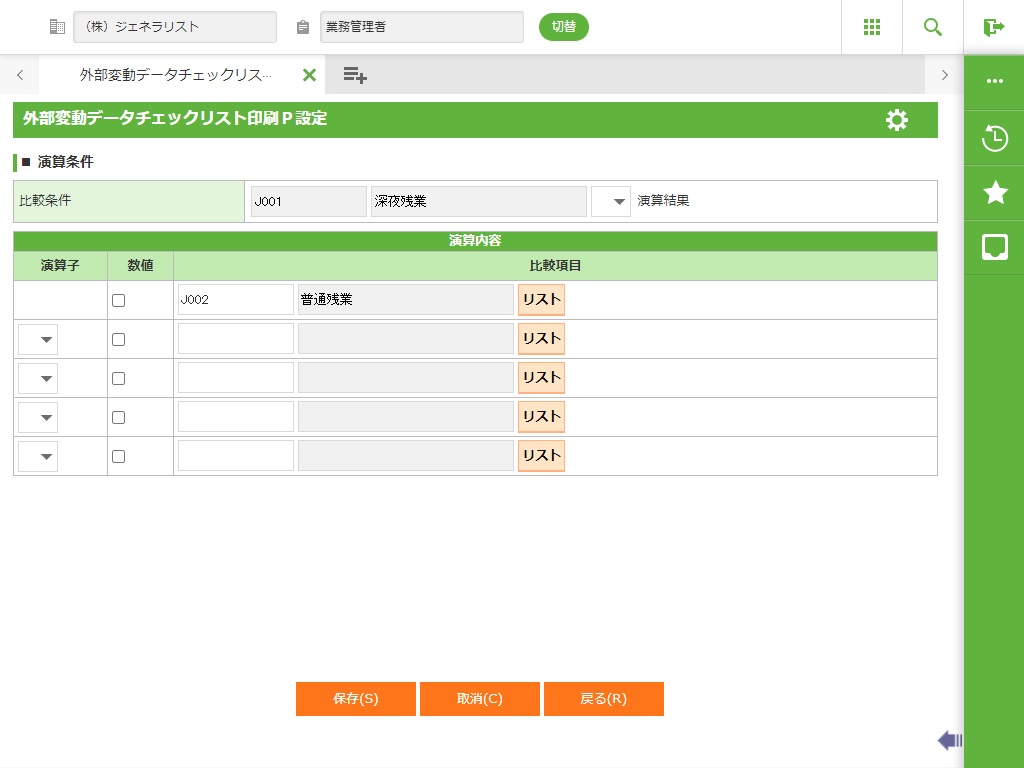Click the リスト button next to 普通残業
Screen dimensions: 1024x768
(541, 300)
